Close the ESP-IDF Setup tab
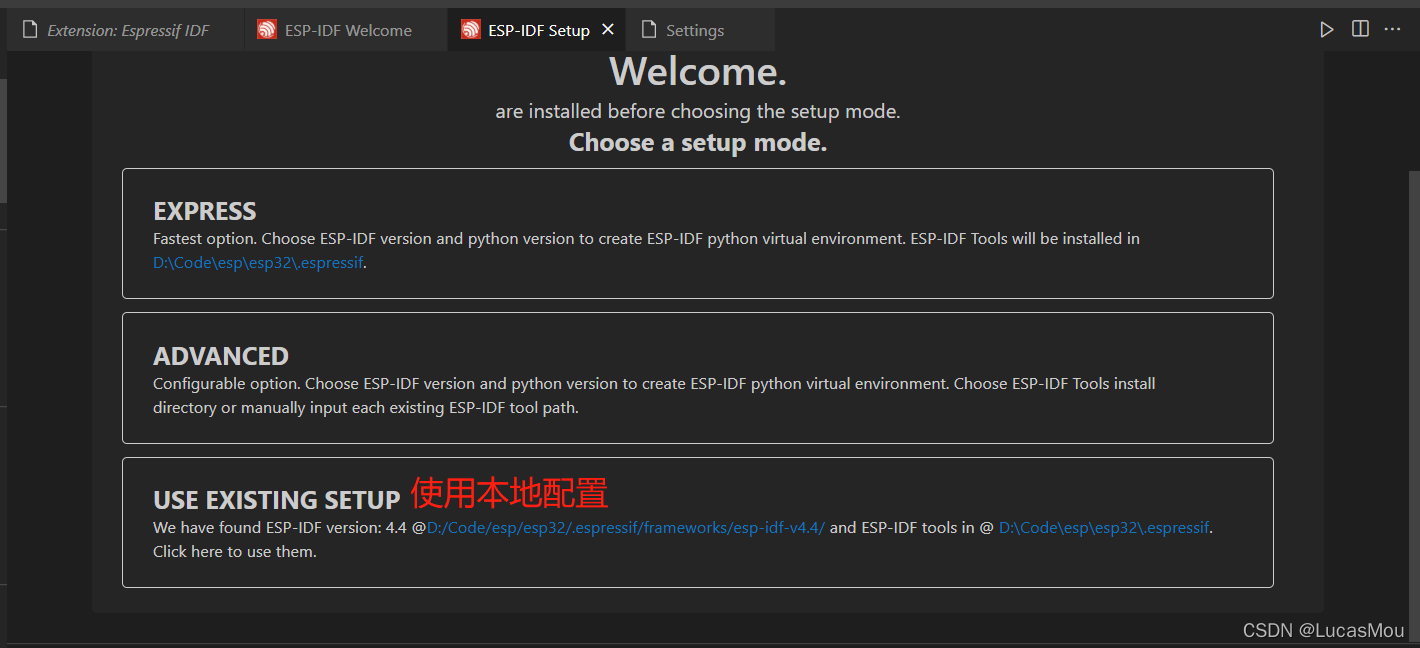The image size is (1420, 648). click(x=608, y=30)
